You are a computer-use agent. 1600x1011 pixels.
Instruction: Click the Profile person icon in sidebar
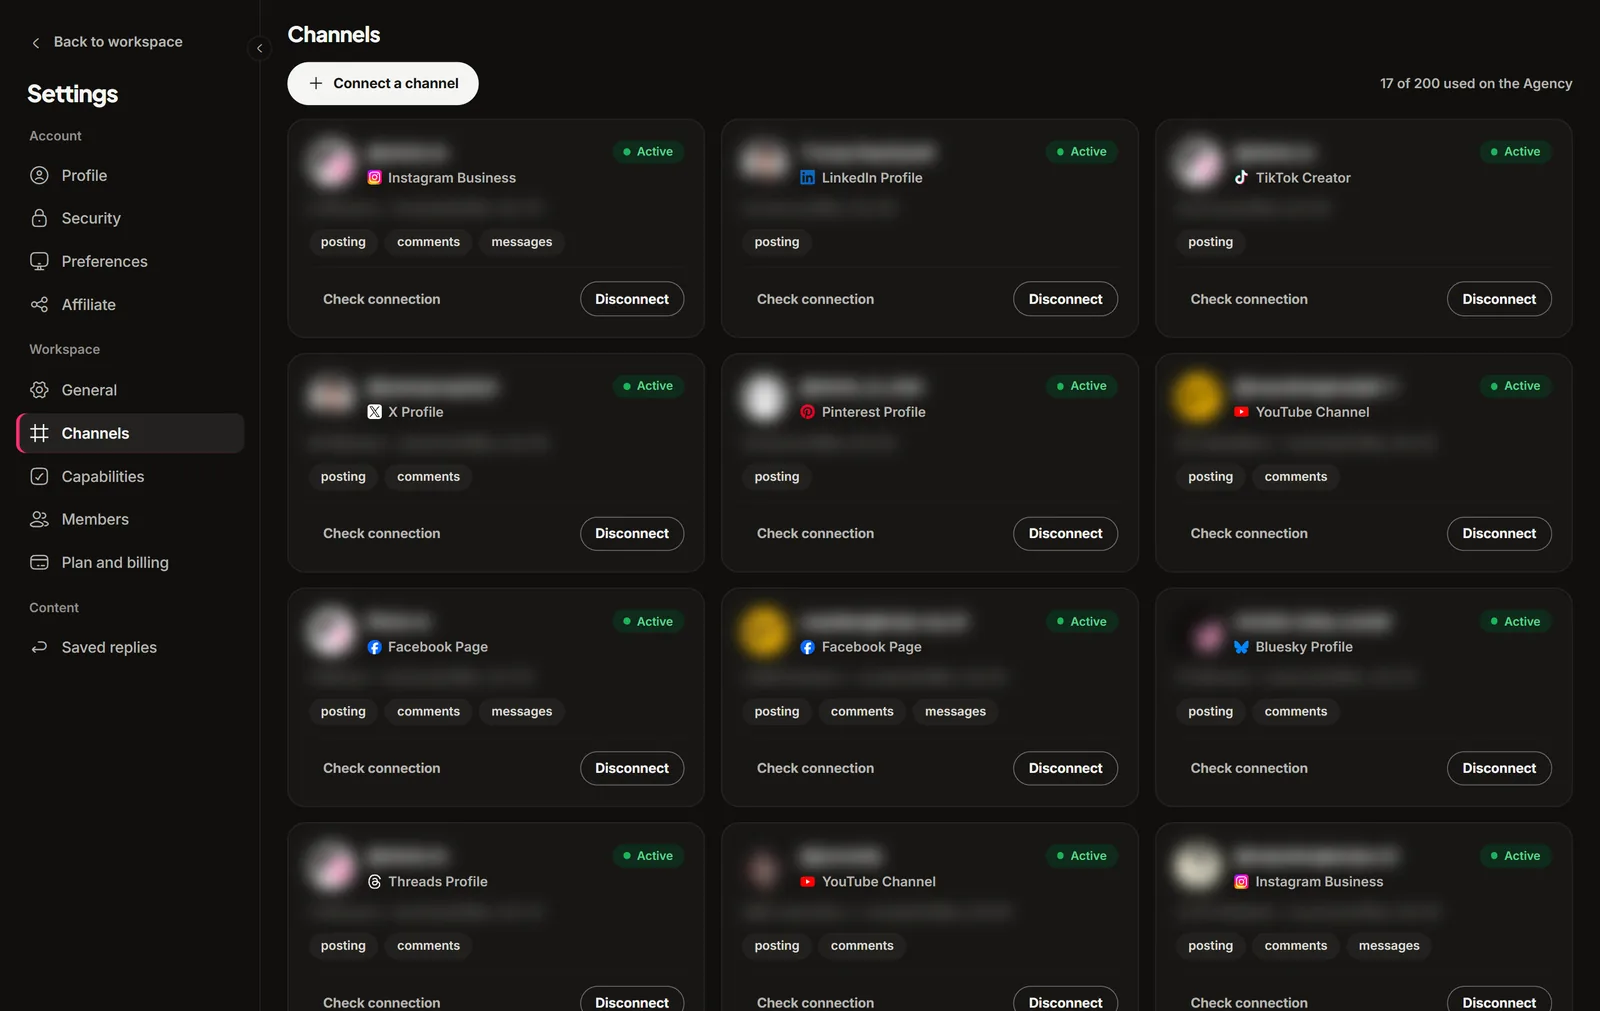(x=39, y=175)
